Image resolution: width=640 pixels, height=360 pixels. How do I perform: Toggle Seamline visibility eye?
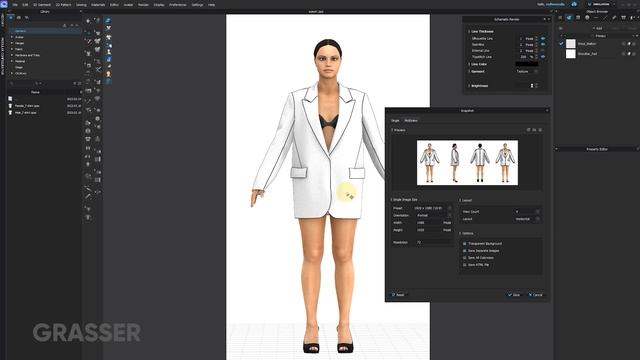click(x=543, y=44)
